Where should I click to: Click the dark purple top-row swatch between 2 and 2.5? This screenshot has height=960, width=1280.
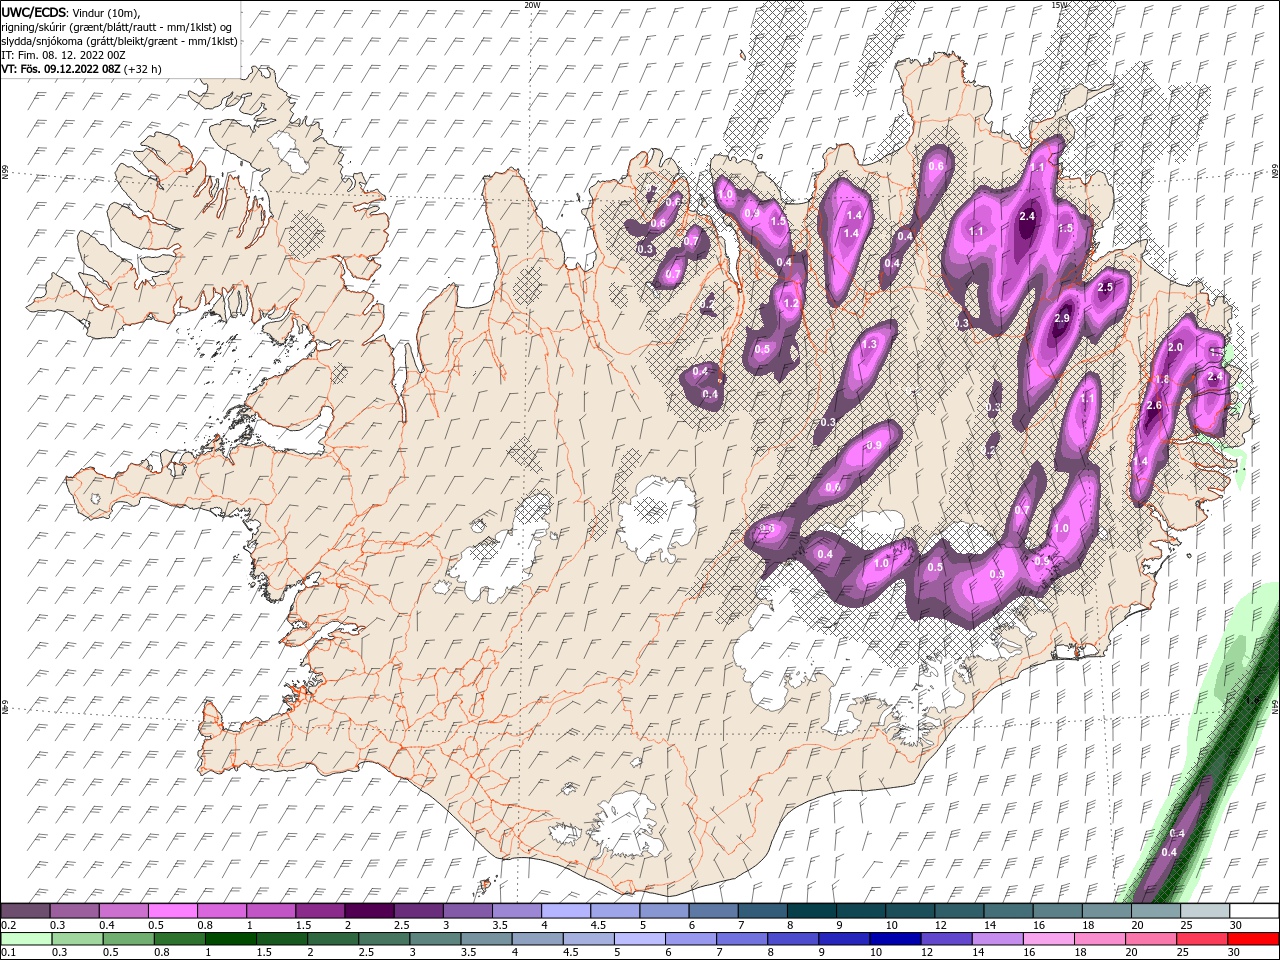[369, 911]
